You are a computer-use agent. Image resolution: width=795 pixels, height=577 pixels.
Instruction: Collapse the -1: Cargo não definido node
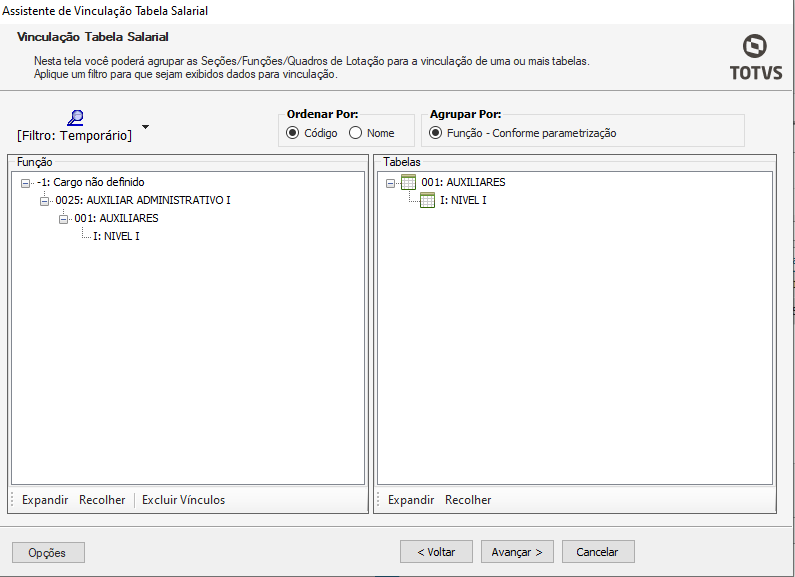tap(25, 183)
